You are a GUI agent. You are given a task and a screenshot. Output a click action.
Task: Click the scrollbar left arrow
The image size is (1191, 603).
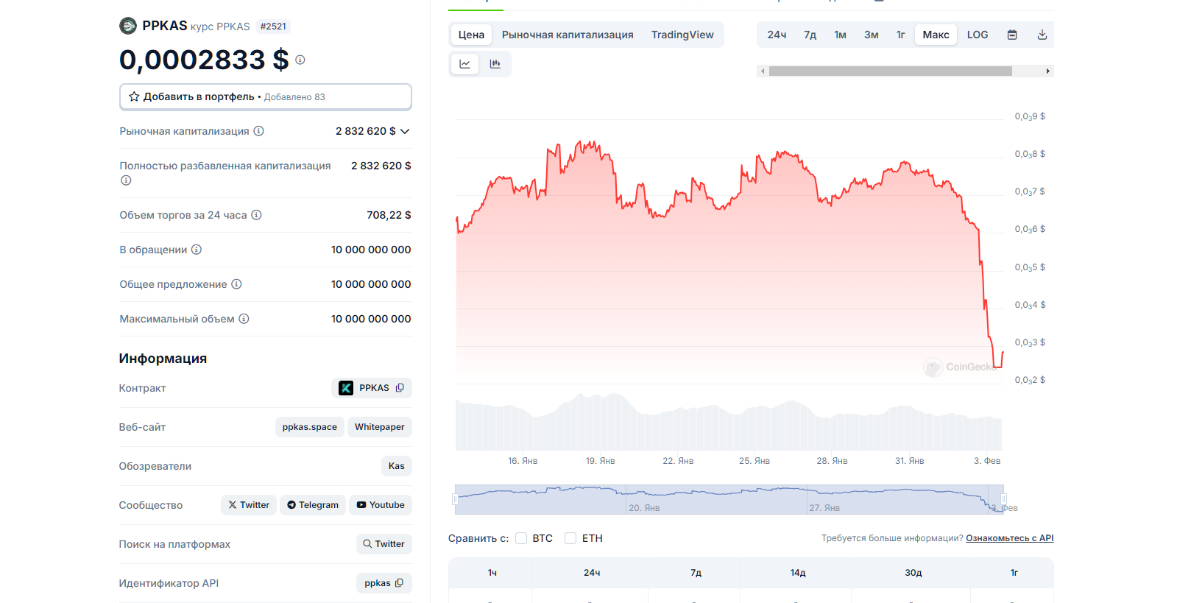pyautogui.click(x=763, y=71)
